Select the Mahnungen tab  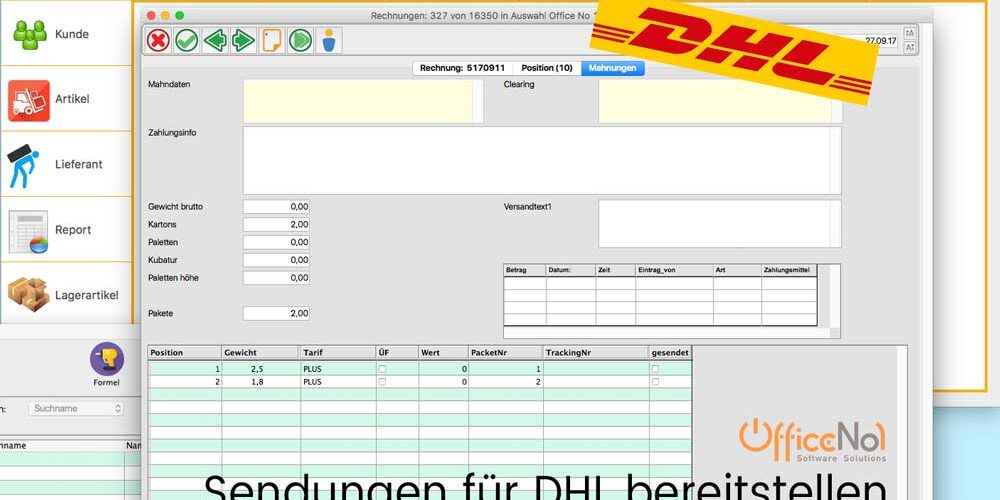click(x=613, y=68)
